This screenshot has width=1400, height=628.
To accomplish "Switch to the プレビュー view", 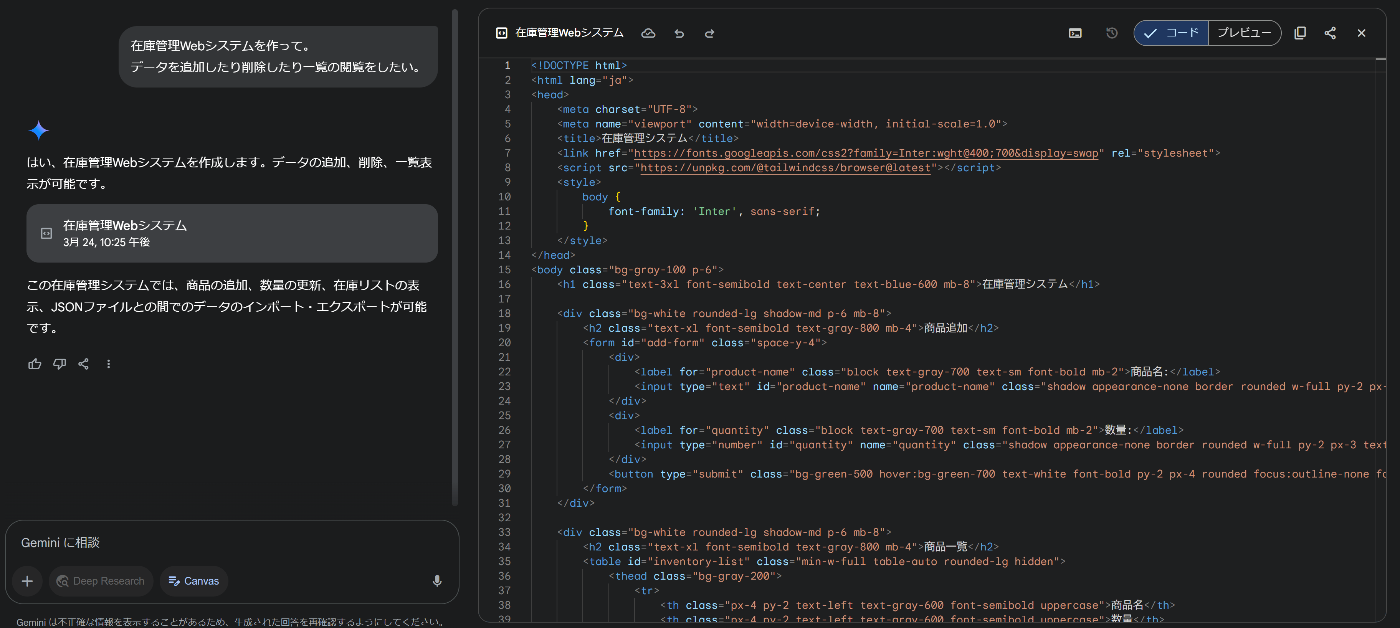I will click(1245, 33).
